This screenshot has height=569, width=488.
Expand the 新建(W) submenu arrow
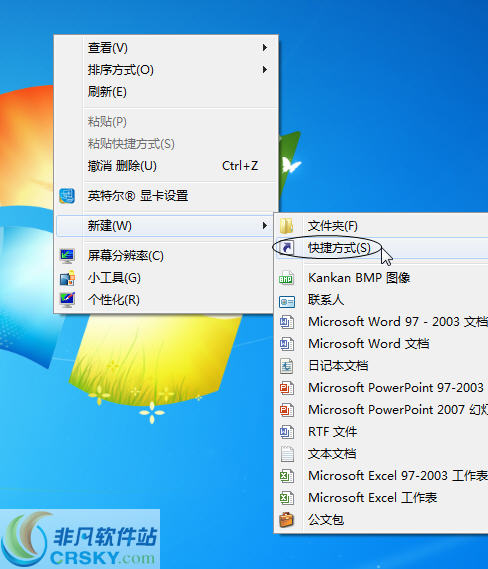pos(265,226)
